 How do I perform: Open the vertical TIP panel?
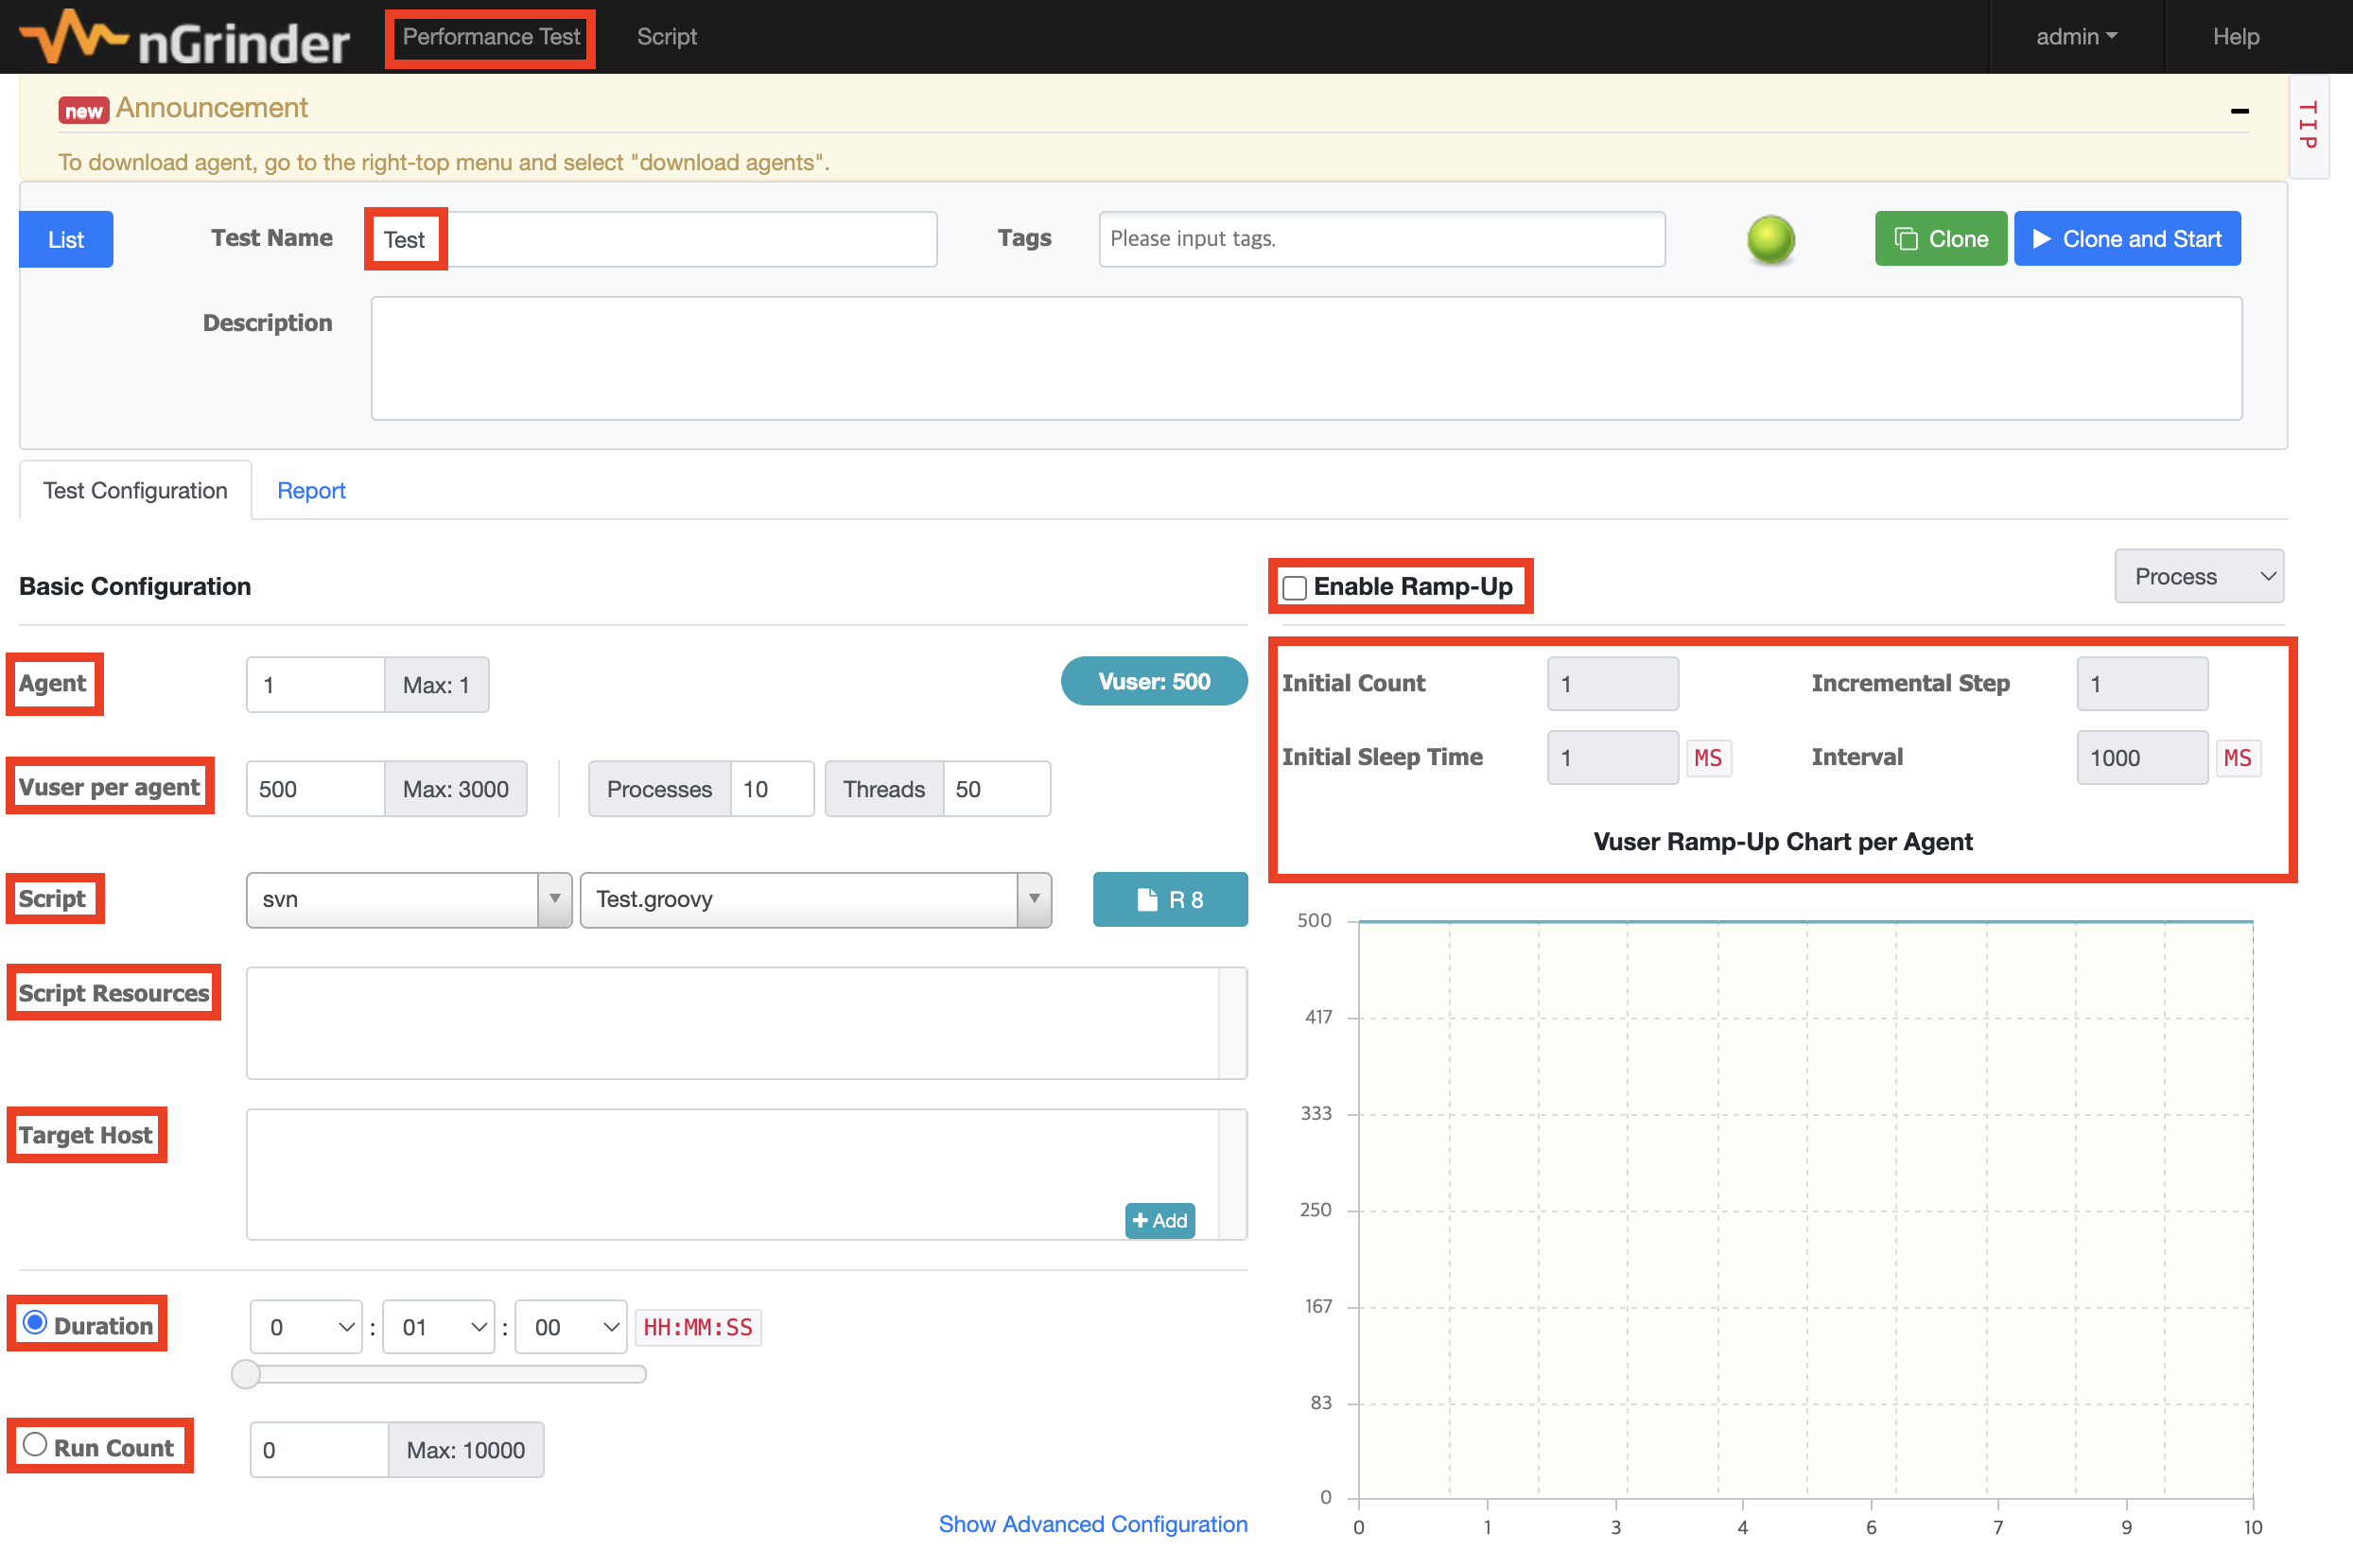coord(2308,126)
